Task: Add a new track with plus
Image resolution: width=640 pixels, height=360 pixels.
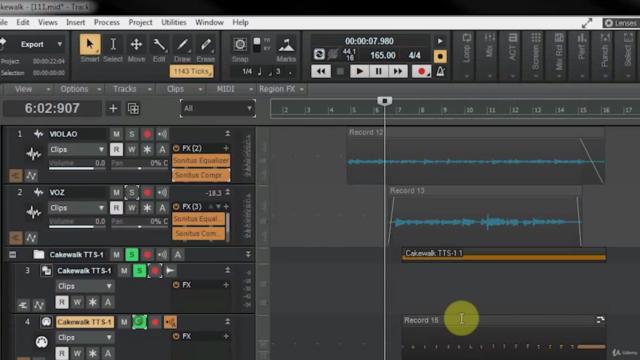Action: pyautogui.click(x=113, y=109)
